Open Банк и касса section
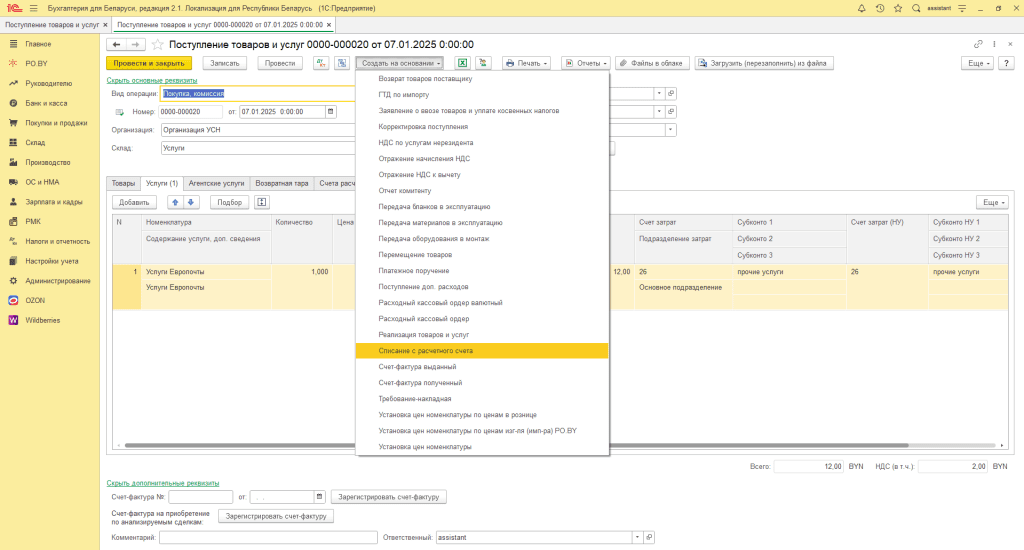This screenshot has width=1024, height=550. [x=46, y=103]
